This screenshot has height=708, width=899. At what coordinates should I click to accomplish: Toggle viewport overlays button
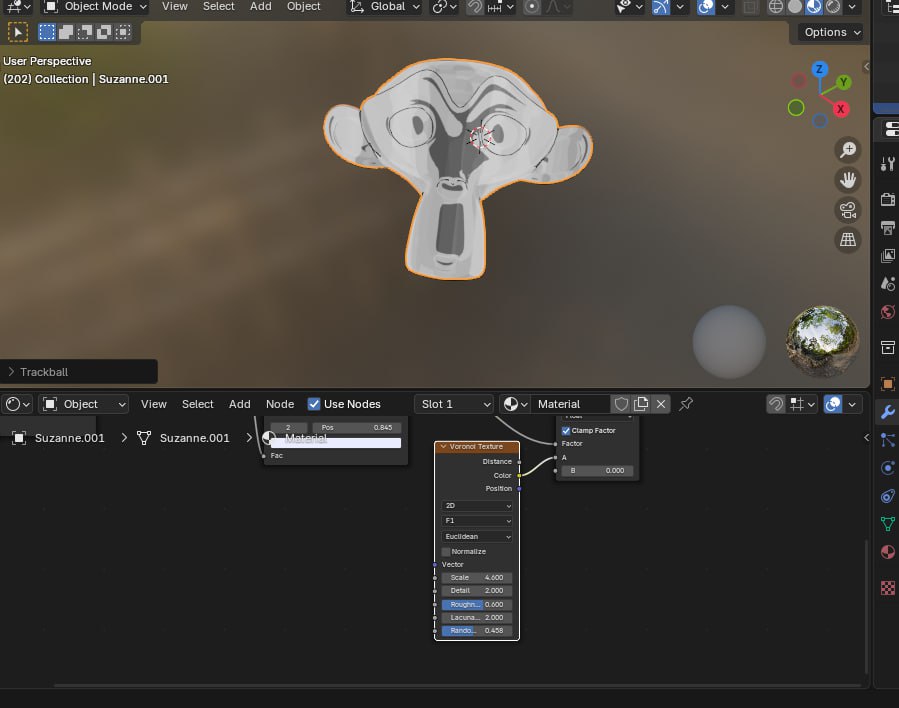pos(706,7)
